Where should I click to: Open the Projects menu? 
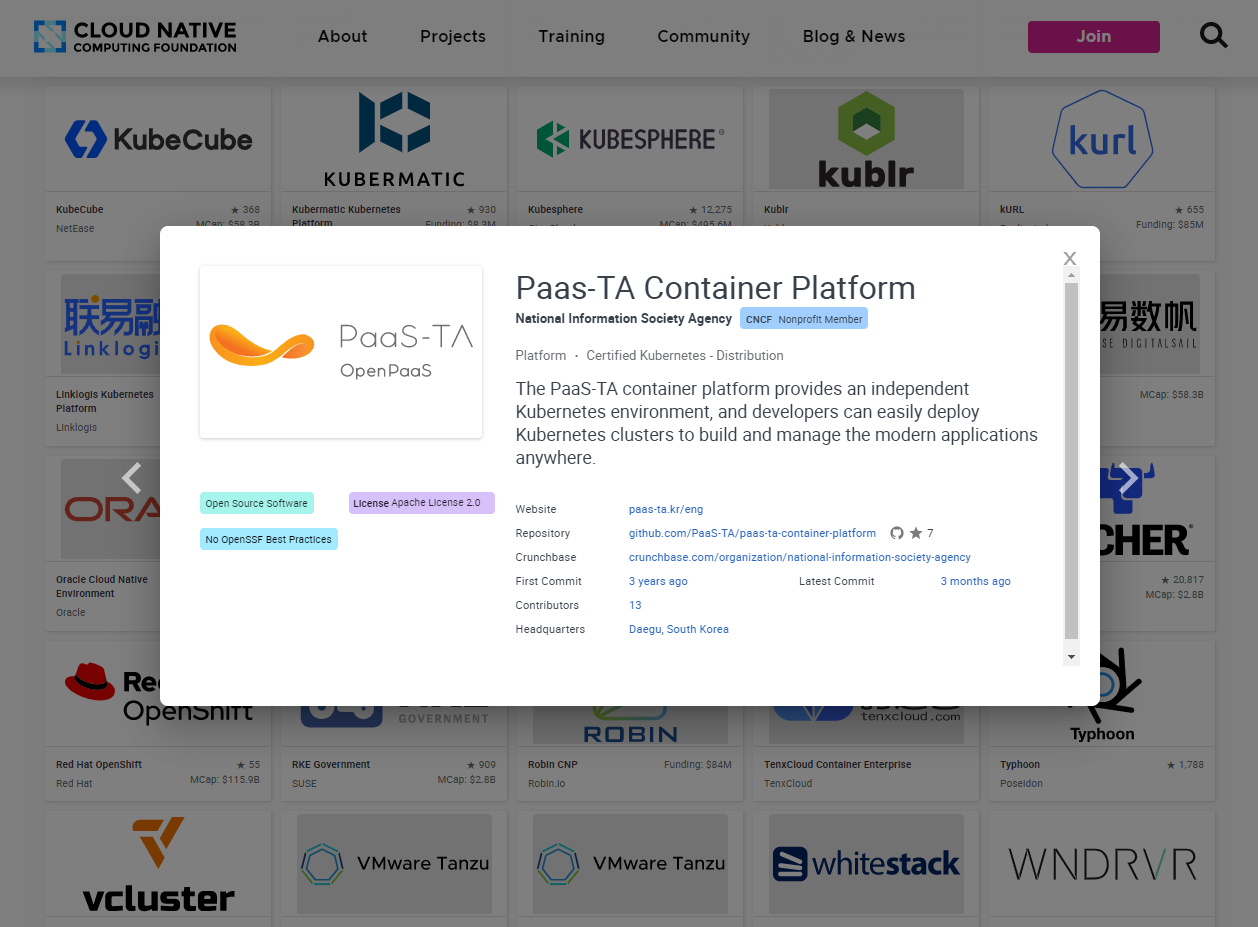452,36
